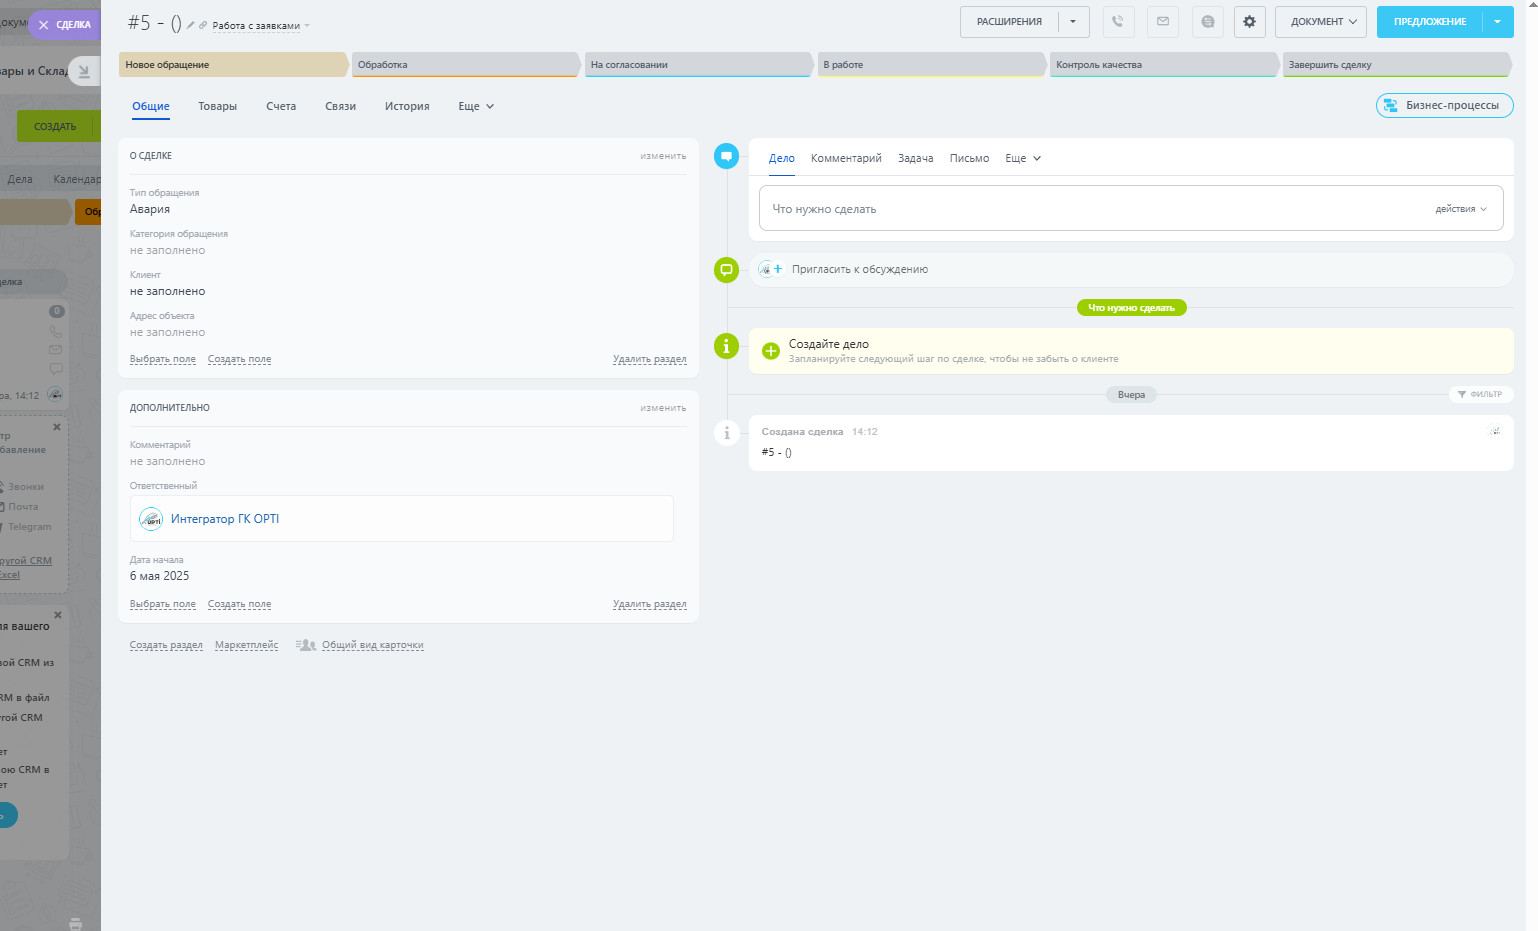Open the gear settings icon
Screen dimensions: 1538x931
(x=1249, y=21)
